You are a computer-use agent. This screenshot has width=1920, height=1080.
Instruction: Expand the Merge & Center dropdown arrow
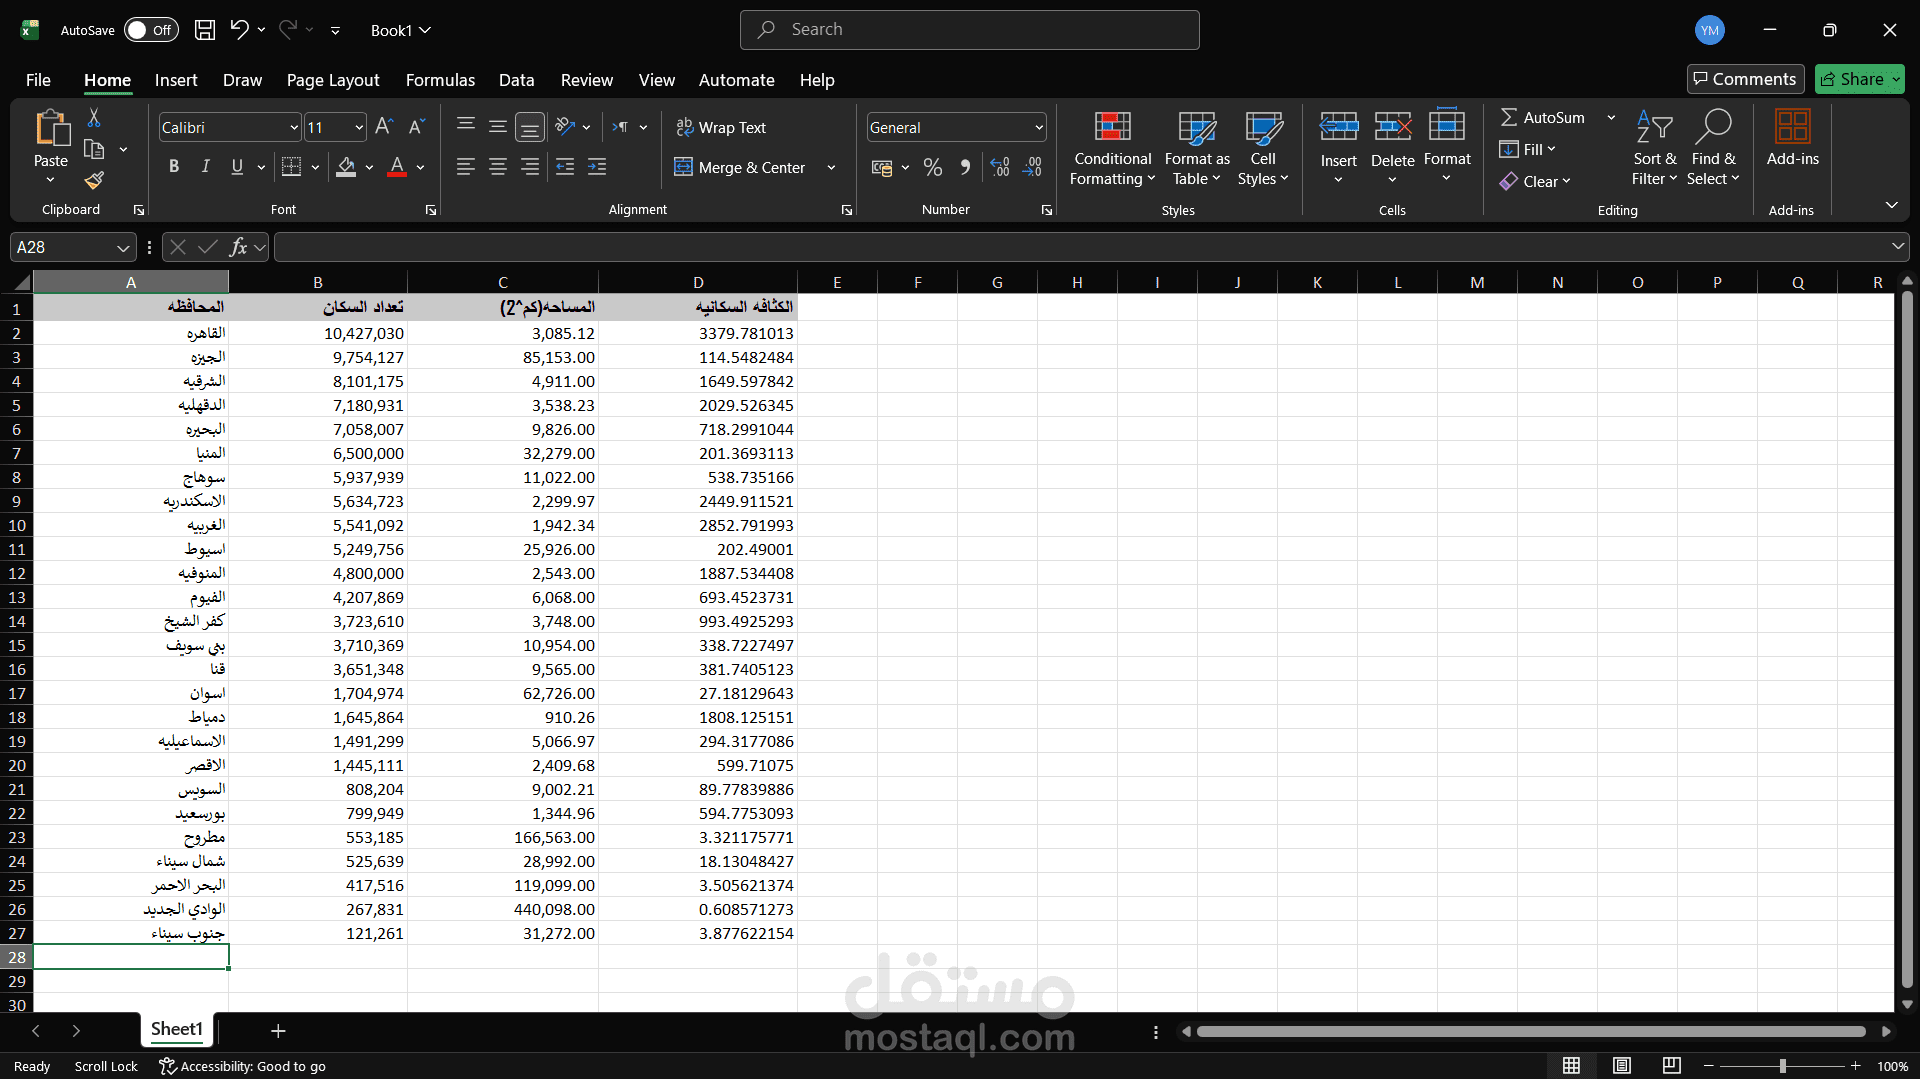tap(831, 168)
